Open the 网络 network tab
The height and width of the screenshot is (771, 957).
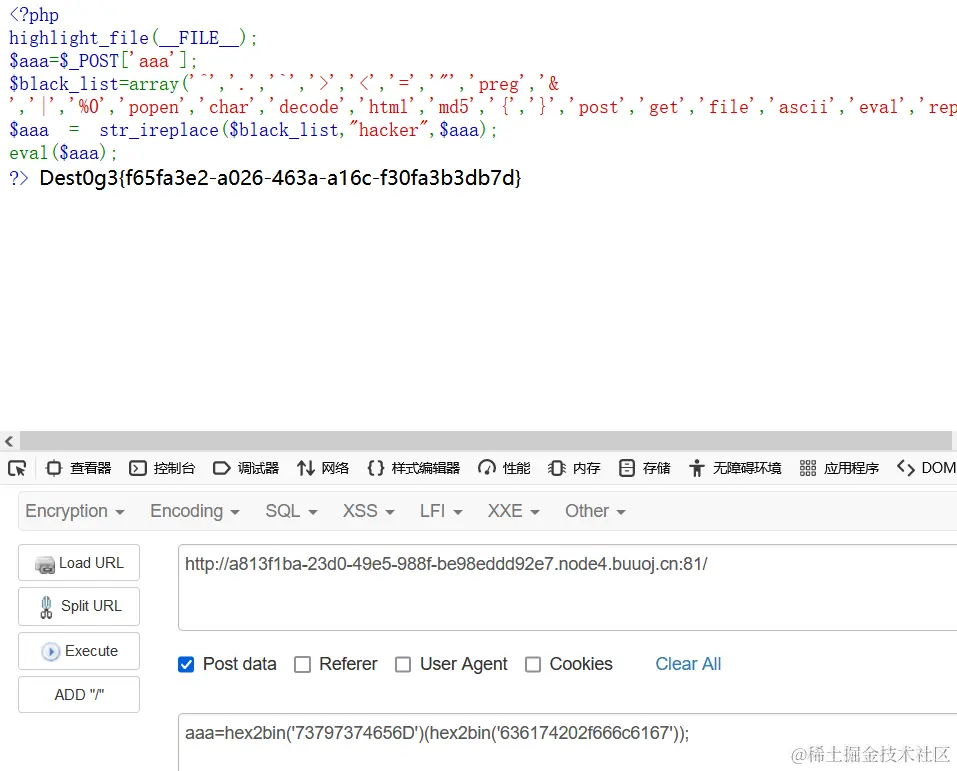click(323, 468)
